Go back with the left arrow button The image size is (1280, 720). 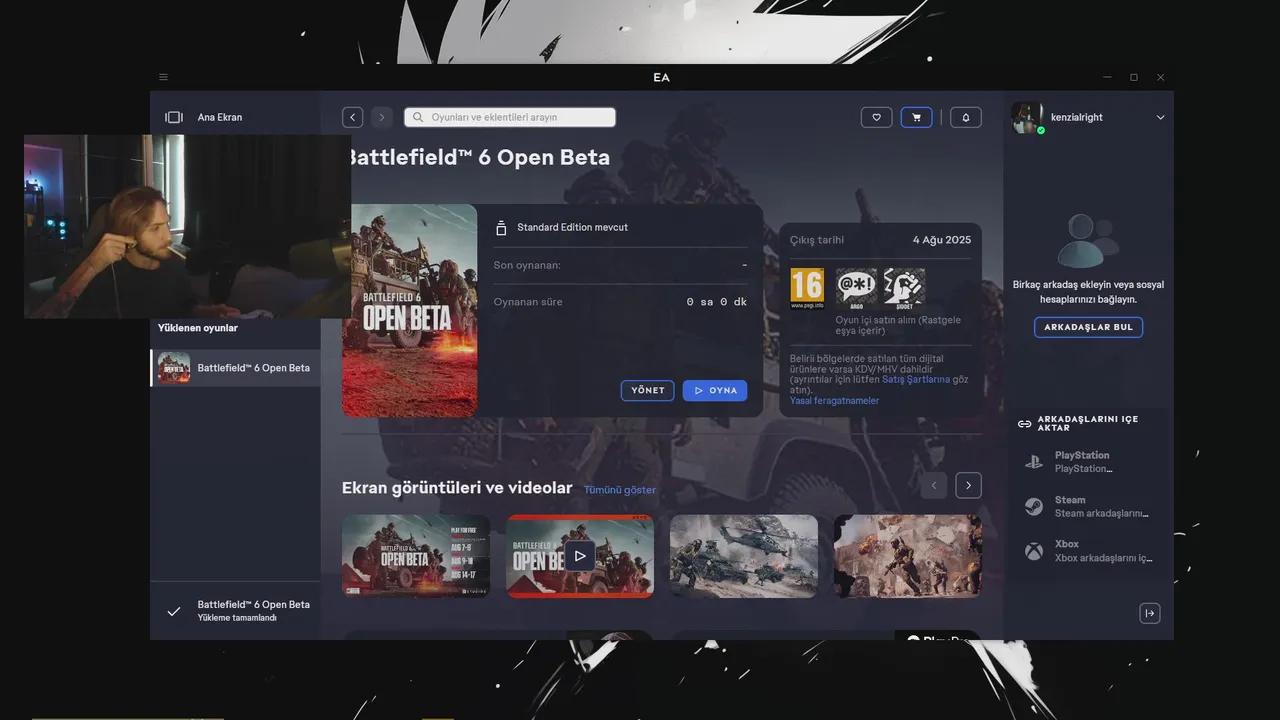tap(352, 117)
